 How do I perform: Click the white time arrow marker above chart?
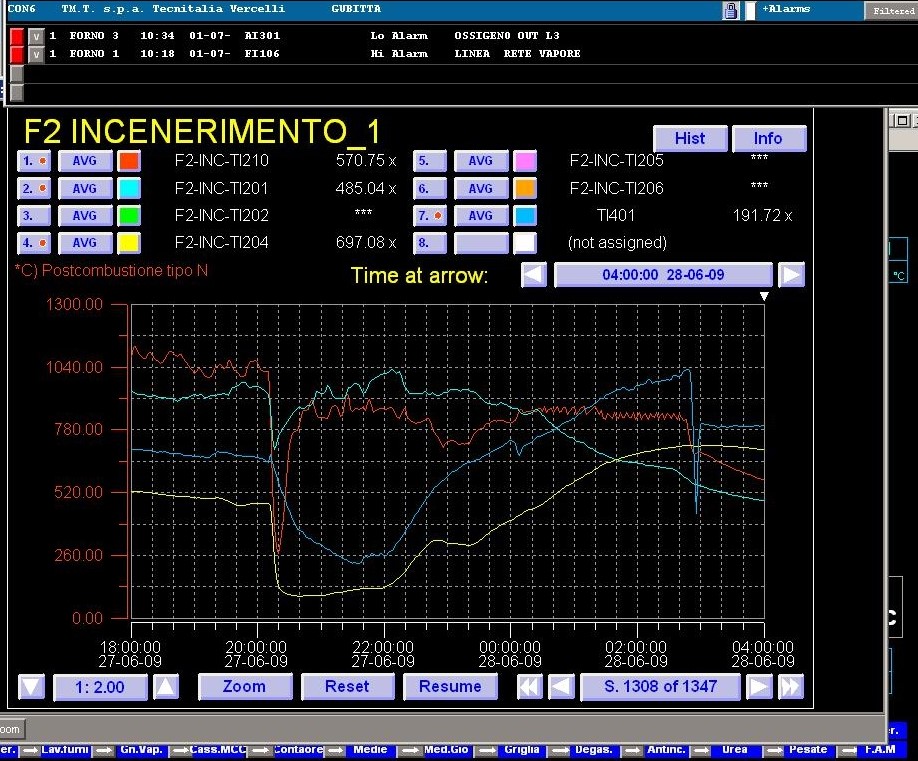pos(764,296)
